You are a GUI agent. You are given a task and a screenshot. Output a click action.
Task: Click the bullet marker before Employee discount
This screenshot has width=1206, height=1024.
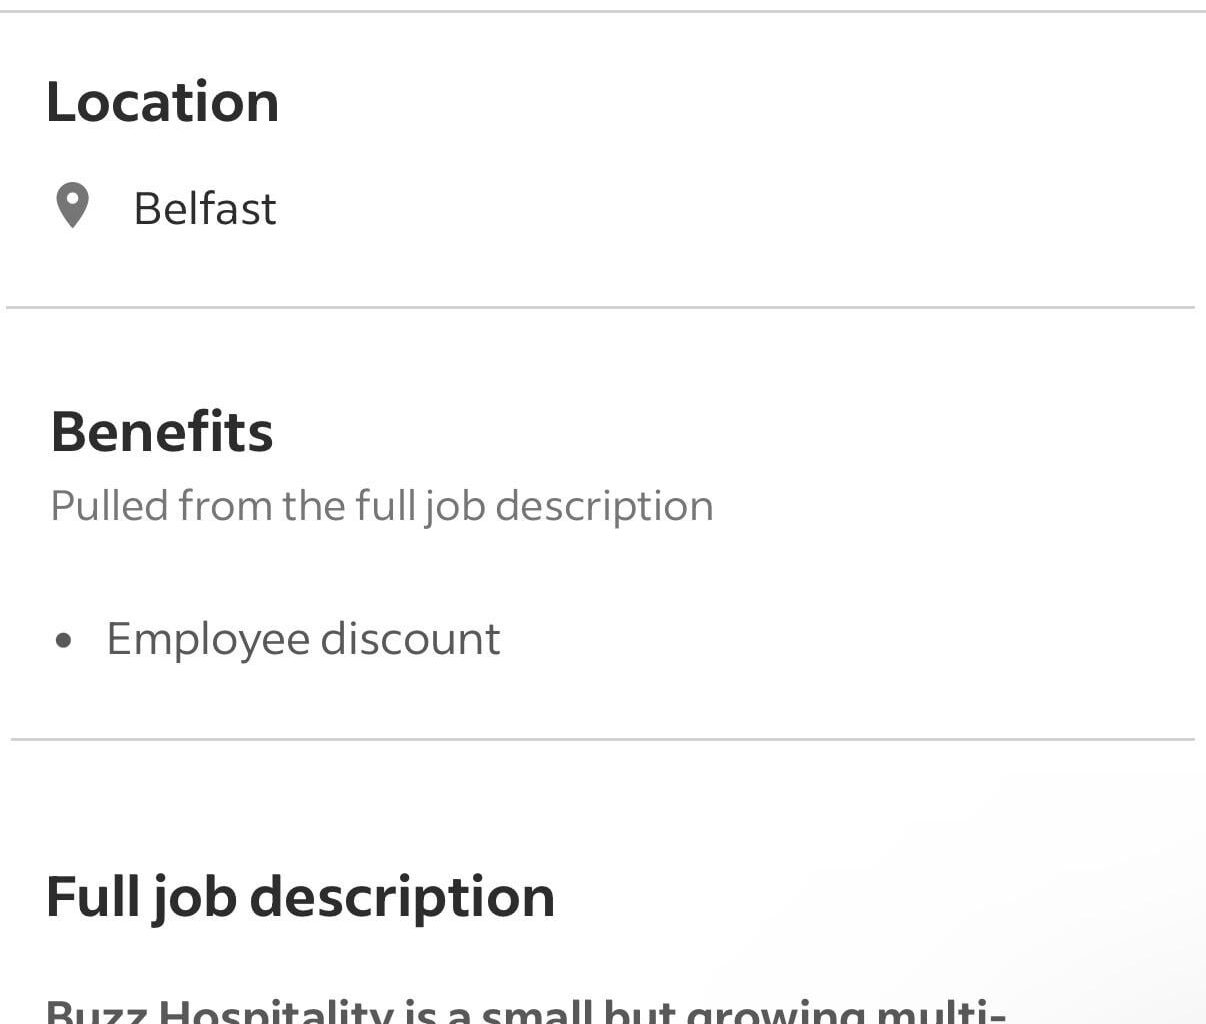(x=65, y=640)
